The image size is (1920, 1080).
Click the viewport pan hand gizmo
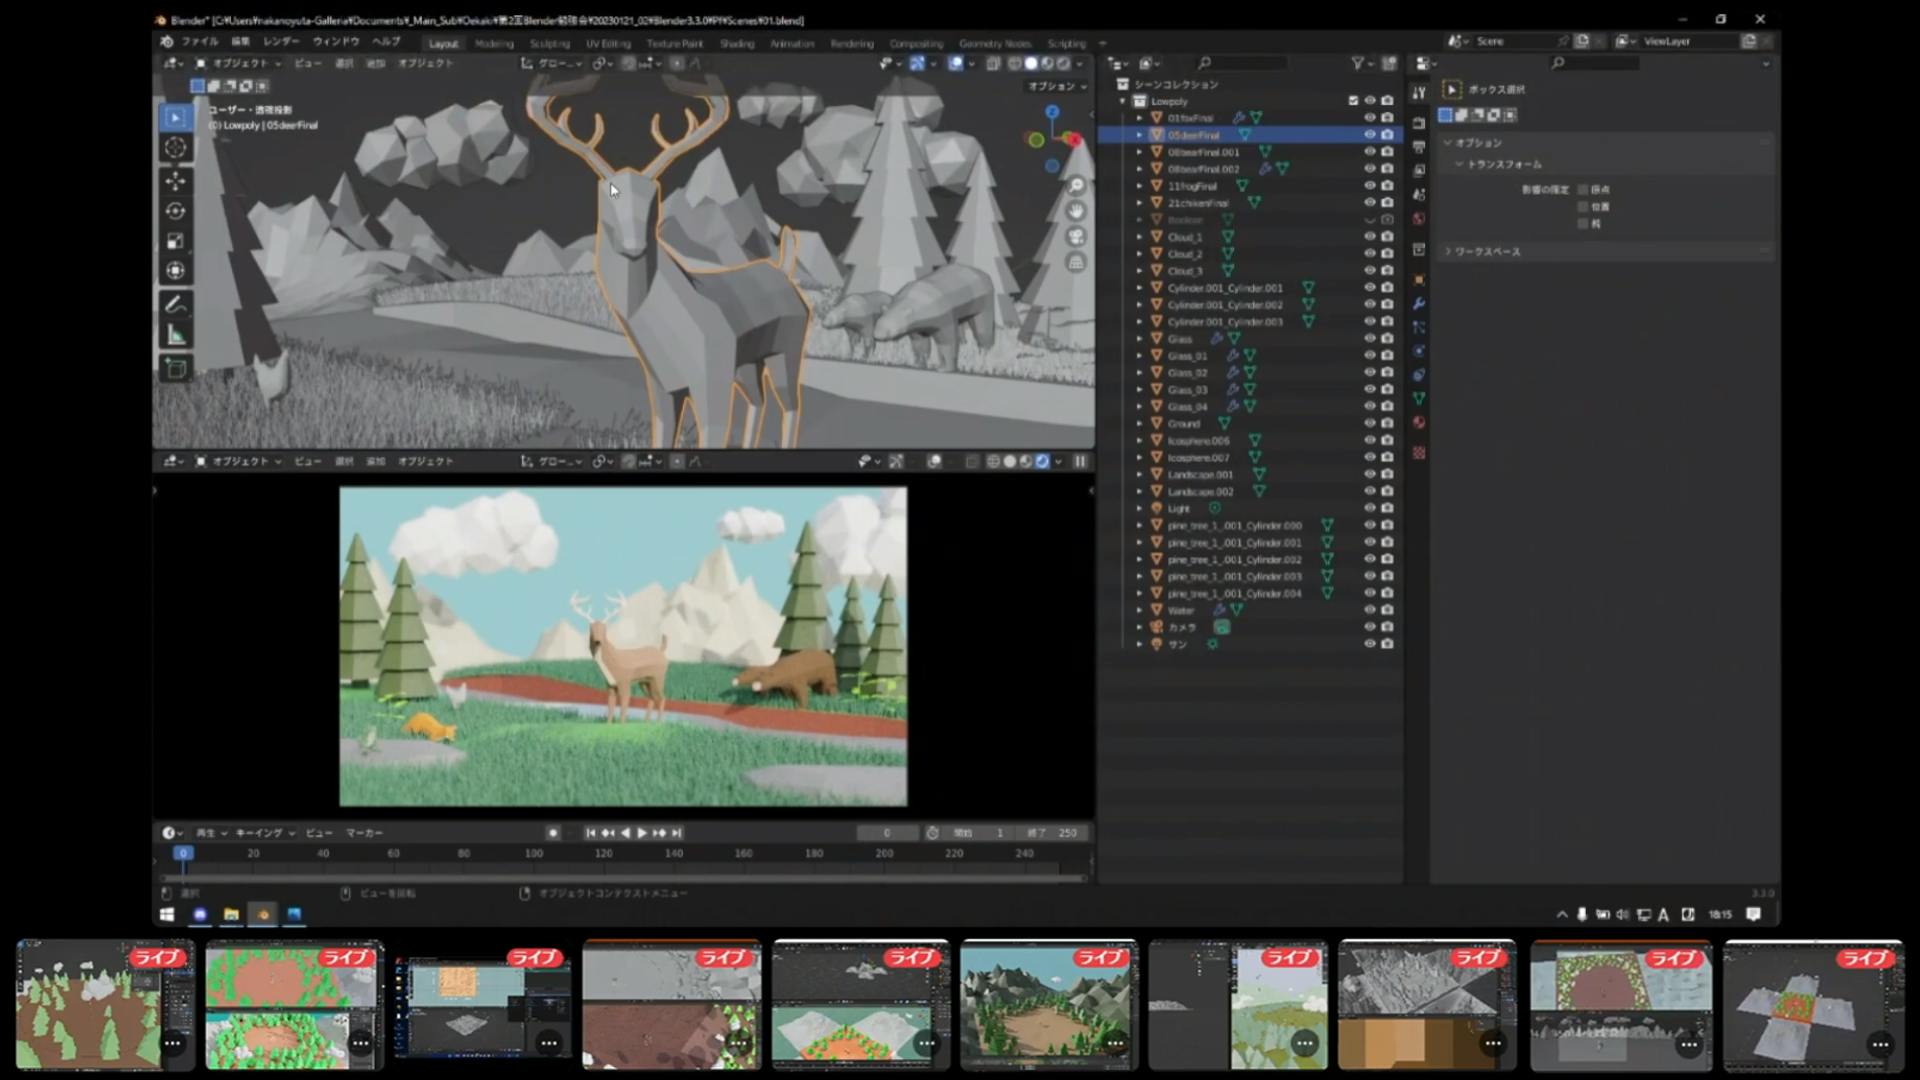point(1076,211)
